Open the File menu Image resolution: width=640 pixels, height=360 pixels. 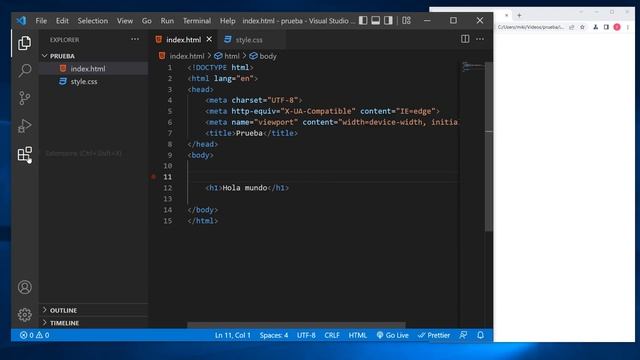[x=41, y=21]
